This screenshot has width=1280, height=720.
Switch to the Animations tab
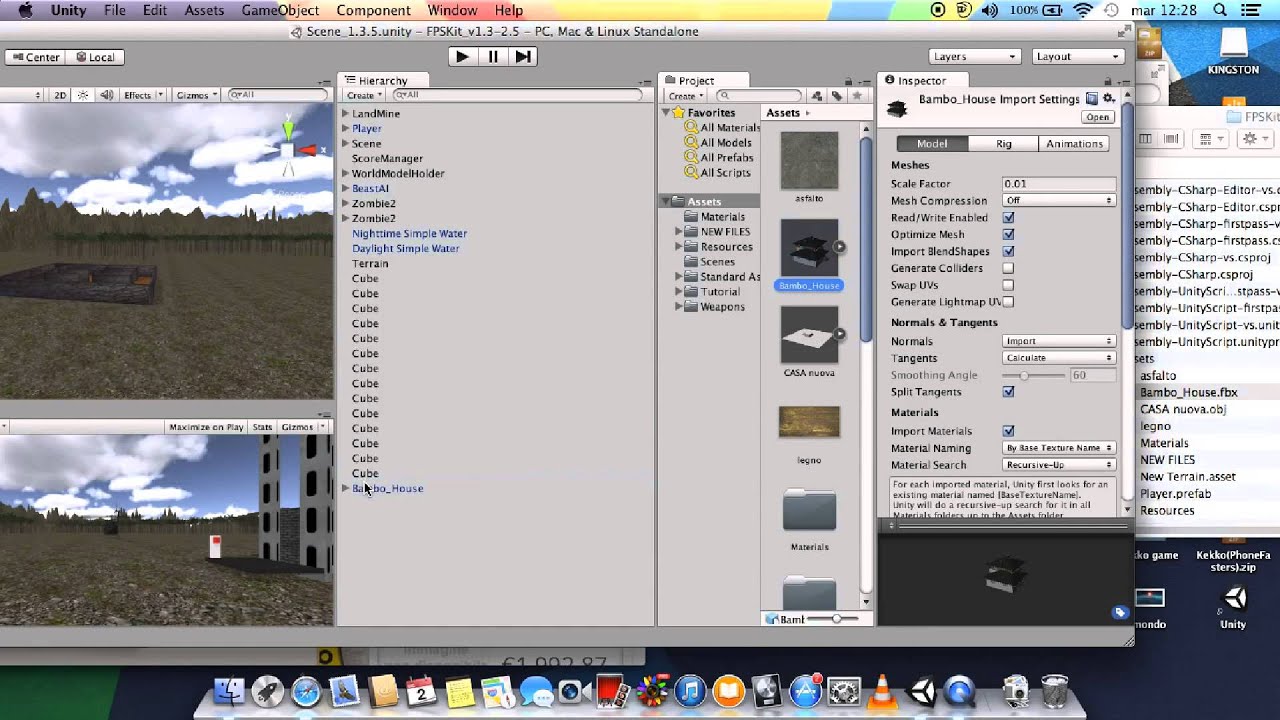(x=1074, y=144)
